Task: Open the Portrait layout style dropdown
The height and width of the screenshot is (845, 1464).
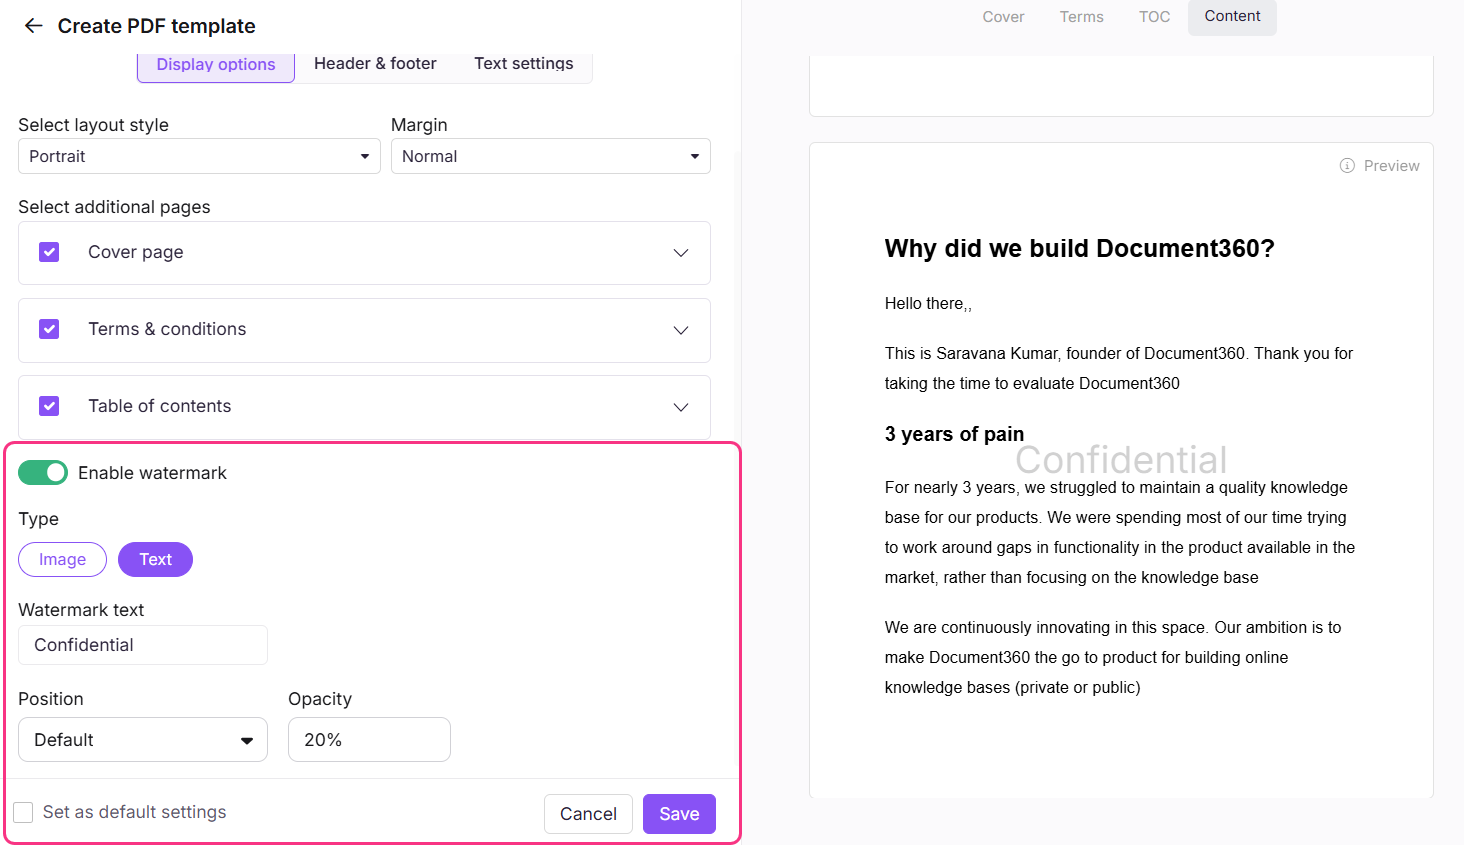Action: click(199, 156)
